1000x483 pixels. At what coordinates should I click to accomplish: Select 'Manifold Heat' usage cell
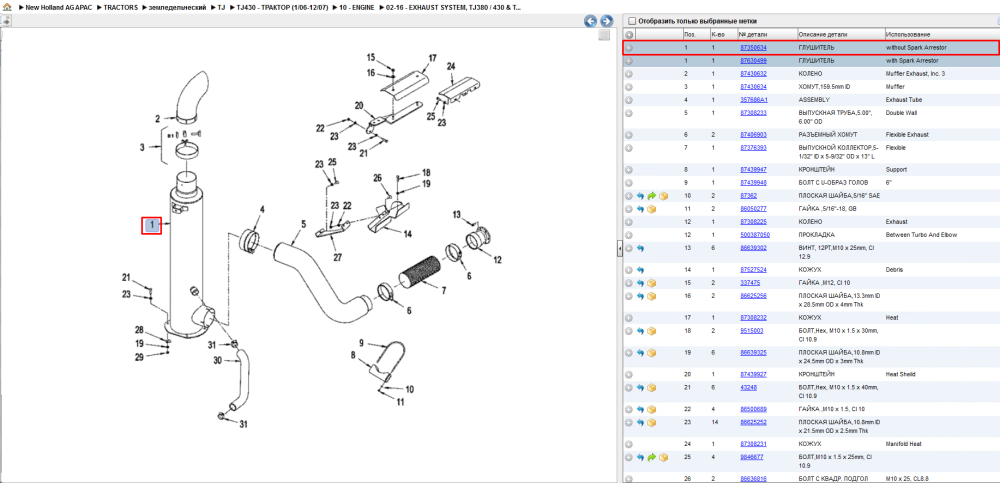904,444
